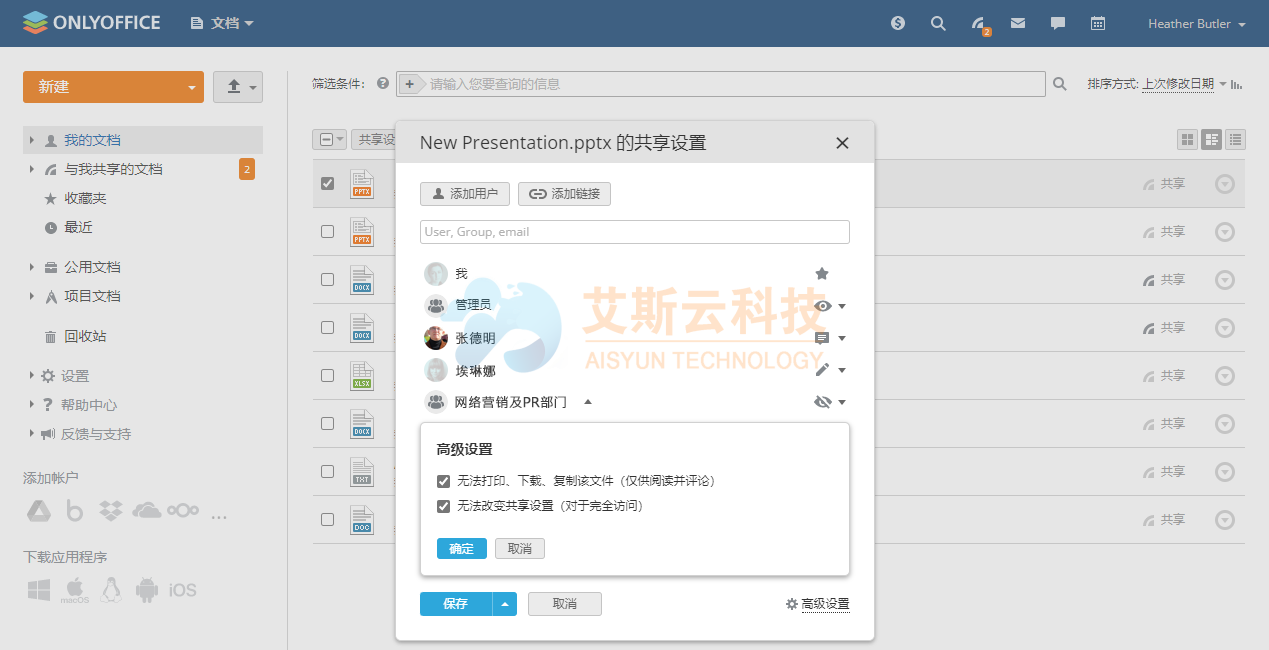Image resolution: width=1269 pixels, height=650 pixels.
Task: Connect a Dropbox account icon
Action: pos(111,511)
